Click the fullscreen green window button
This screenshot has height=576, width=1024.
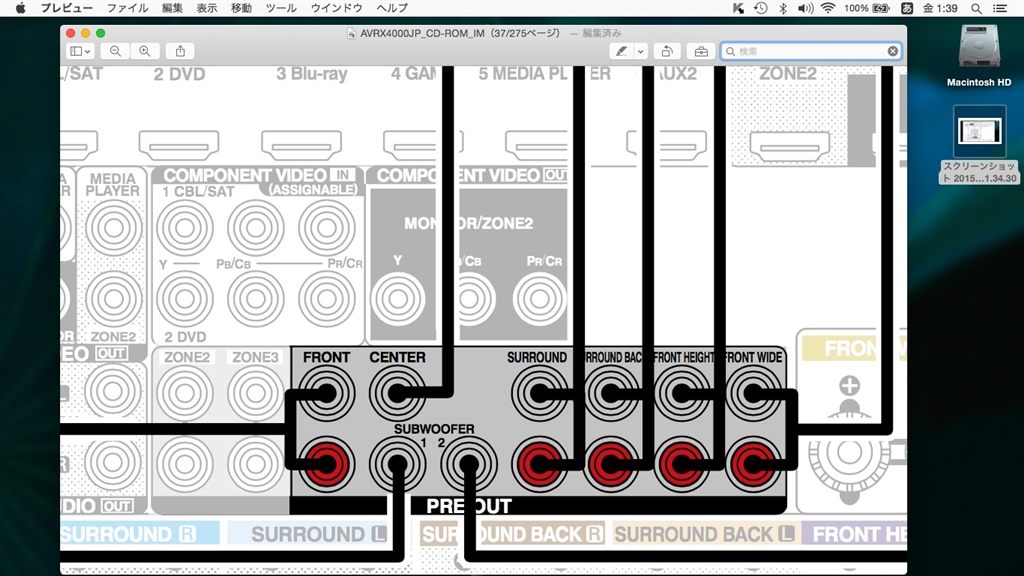[x=101, y=33]
